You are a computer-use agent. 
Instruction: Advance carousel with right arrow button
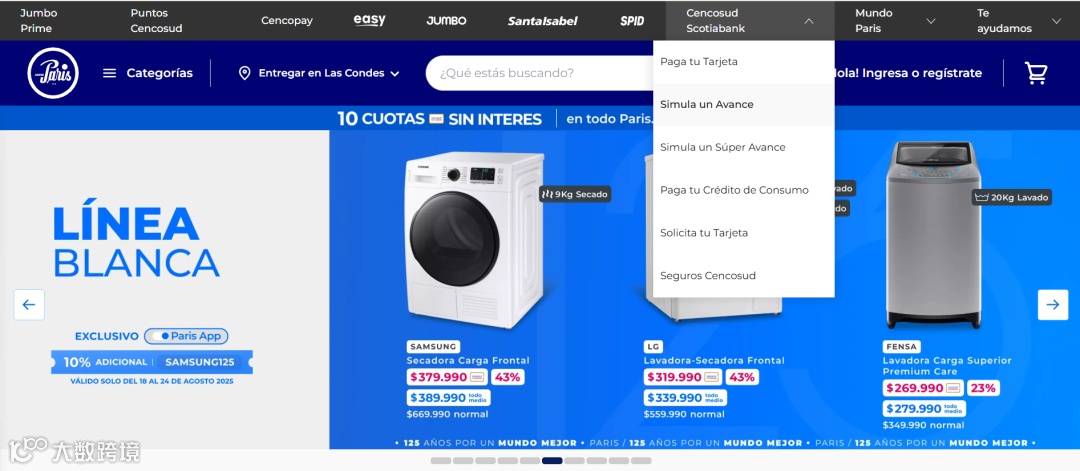tap(1052, 304)
